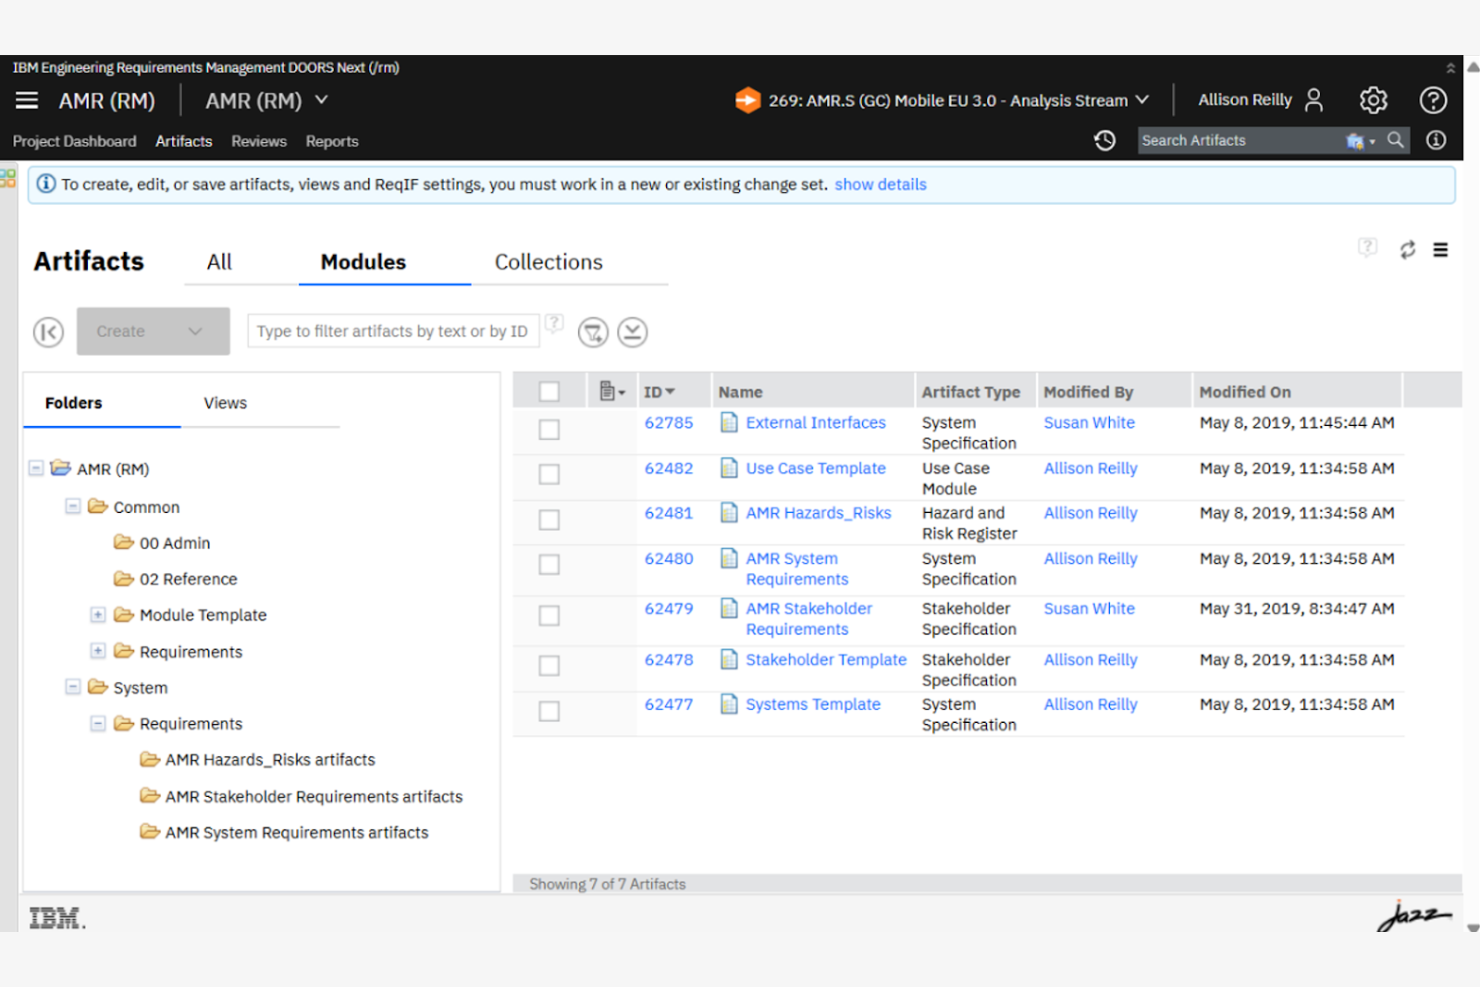Check the box for artifact 62477
The width and height of the screenshot is (1480, 987).
(549, 711)
